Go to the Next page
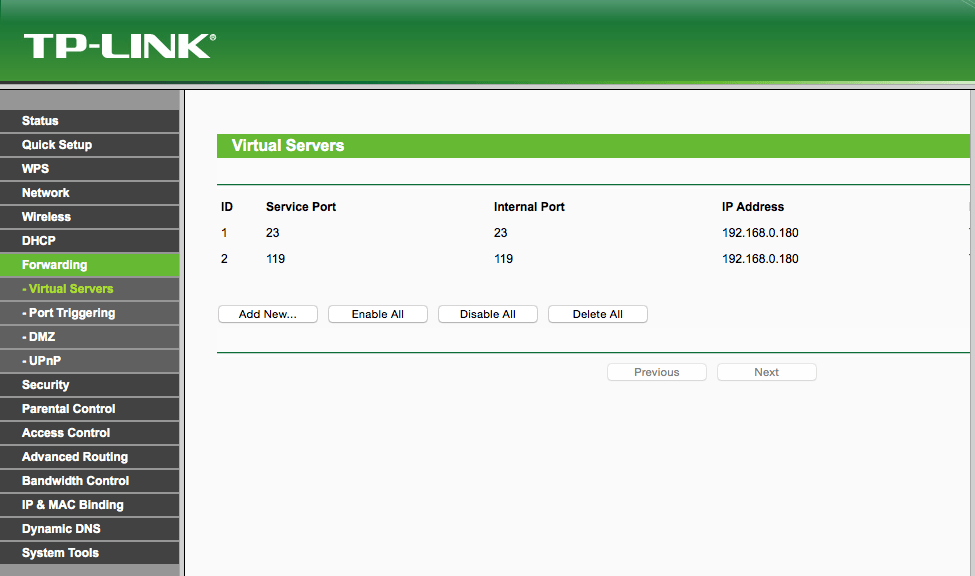This screenshot has height=576, width=975. (x=766, y=371)
